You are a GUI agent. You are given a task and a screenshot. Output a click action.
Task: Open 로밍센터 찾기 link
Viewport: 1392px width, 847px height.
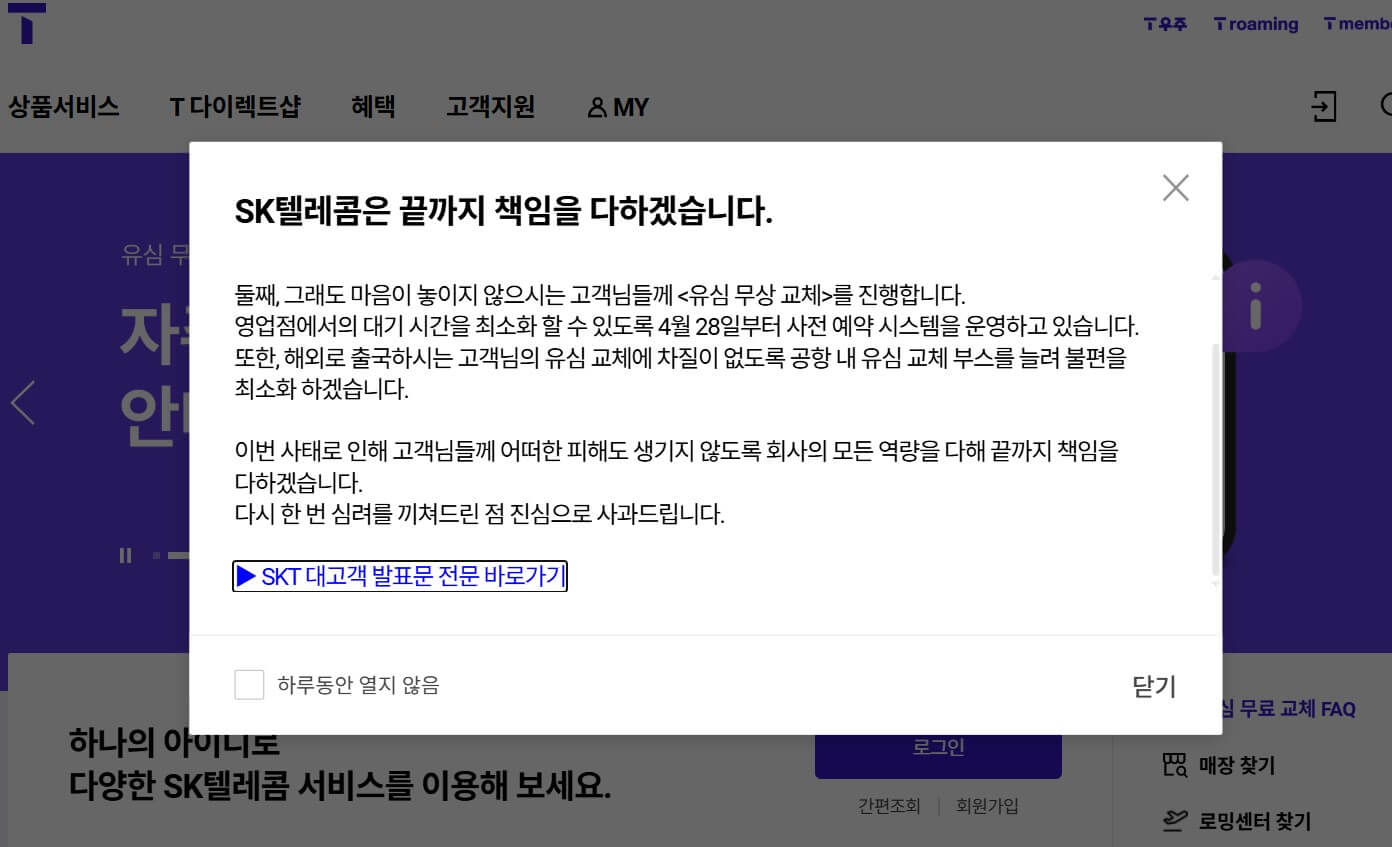[1255, 822]
